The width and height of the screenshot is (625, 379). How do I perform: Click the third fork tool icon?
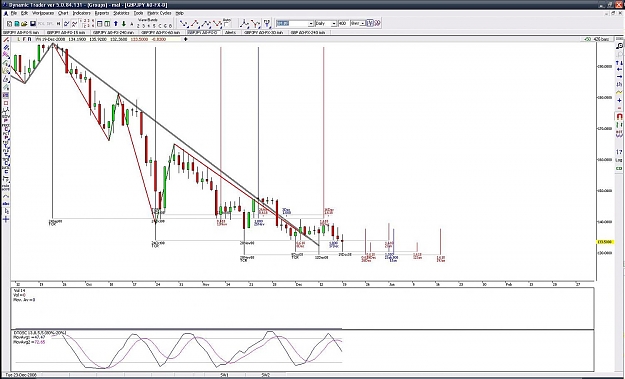coord(267,24)
